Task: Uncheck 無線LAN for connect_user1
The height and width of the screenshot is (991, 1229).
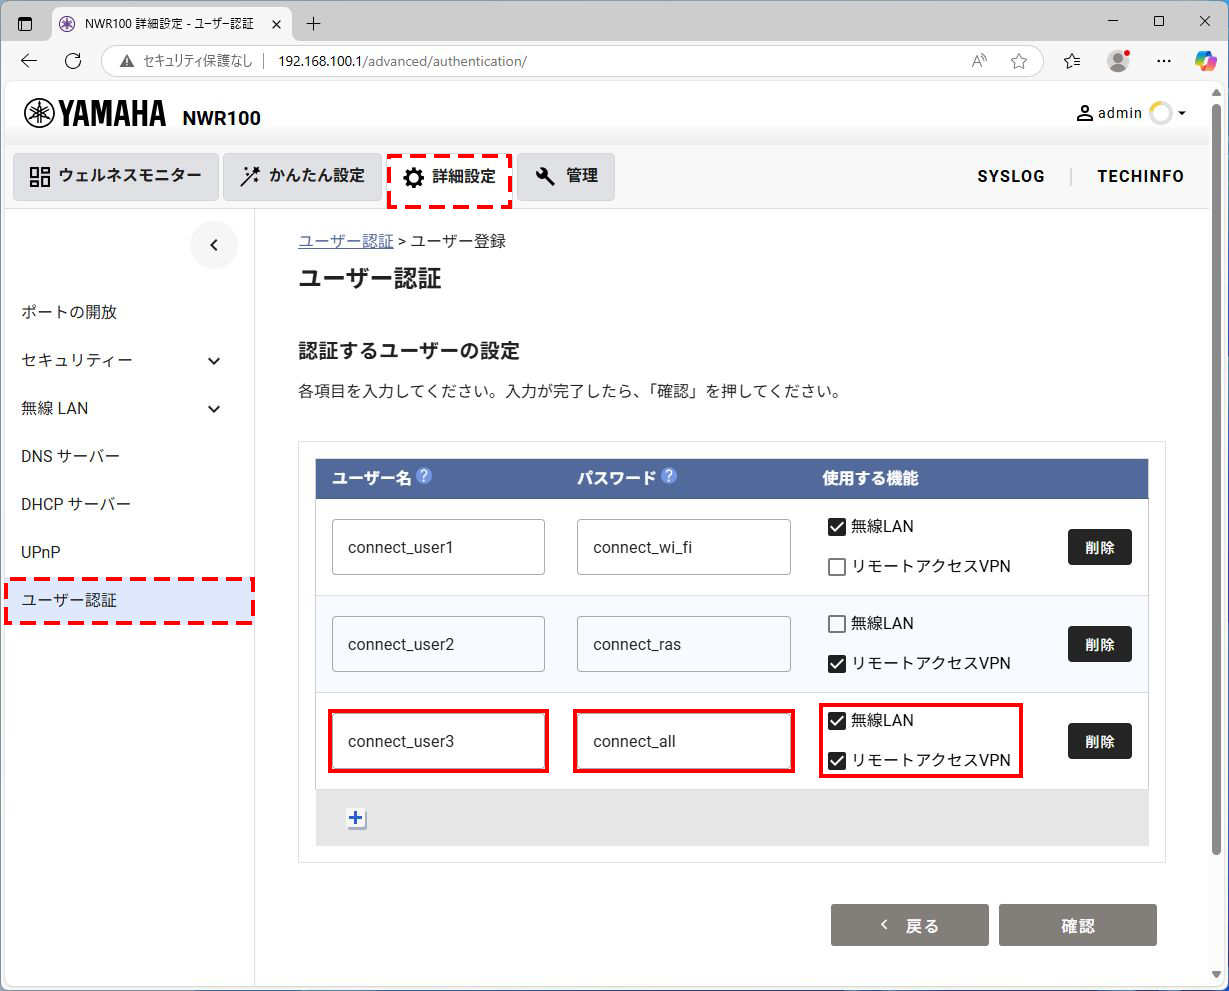Action: coord(837,526)
